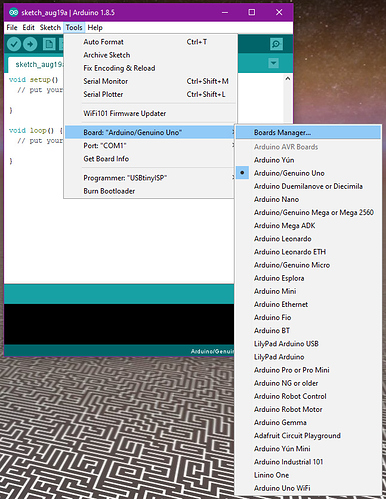Click the New sketch page icon
Image resolution: width=386 pixels, height=499 pixels.
(x=49, y=44)
